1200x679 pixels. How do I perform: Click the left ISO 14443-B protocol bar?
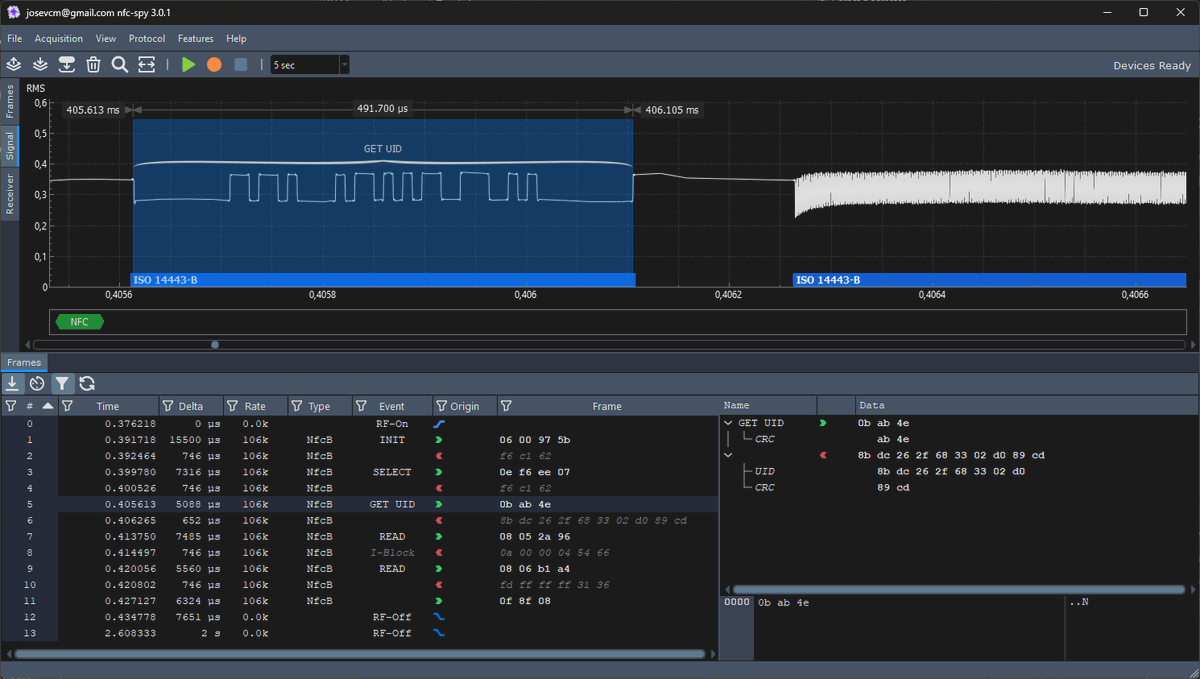(383, 280)
